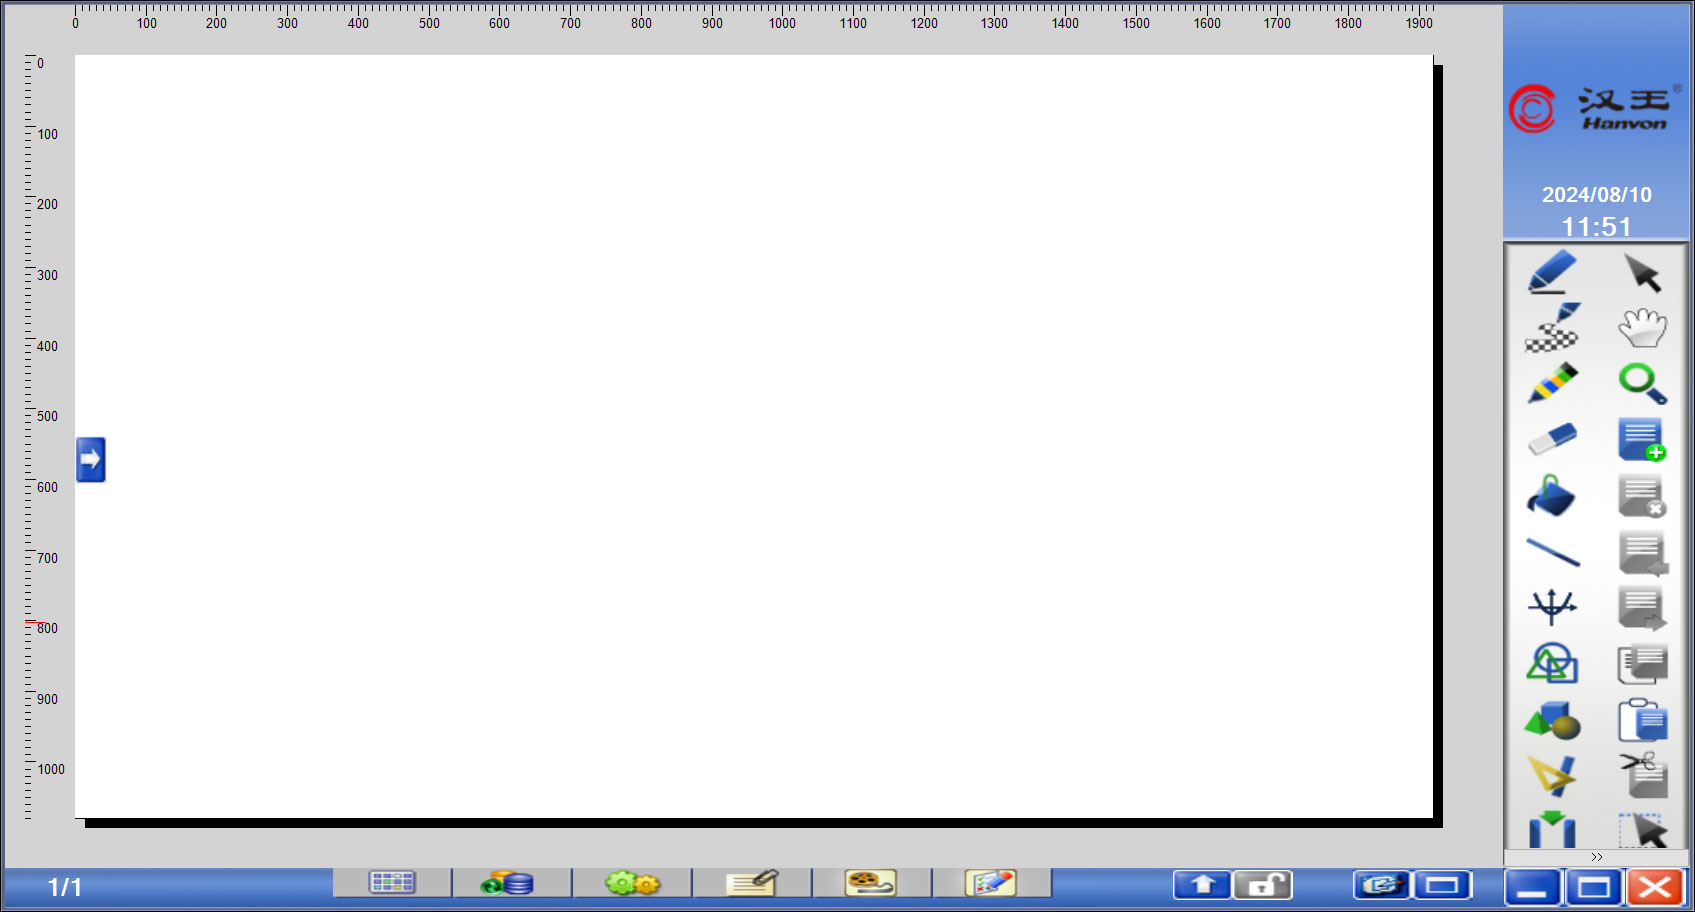Viewport: 1695px width, 912px height.
Task: Choose the dashed marquee selection arrow
Action: [1642, 830]
